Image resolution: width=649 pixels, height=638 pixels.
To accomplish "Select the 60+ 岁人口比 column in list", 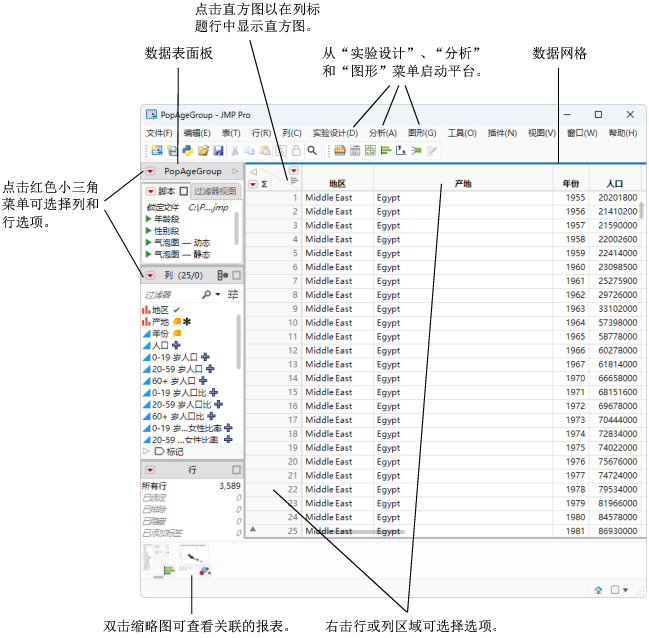I will point(179,416).
